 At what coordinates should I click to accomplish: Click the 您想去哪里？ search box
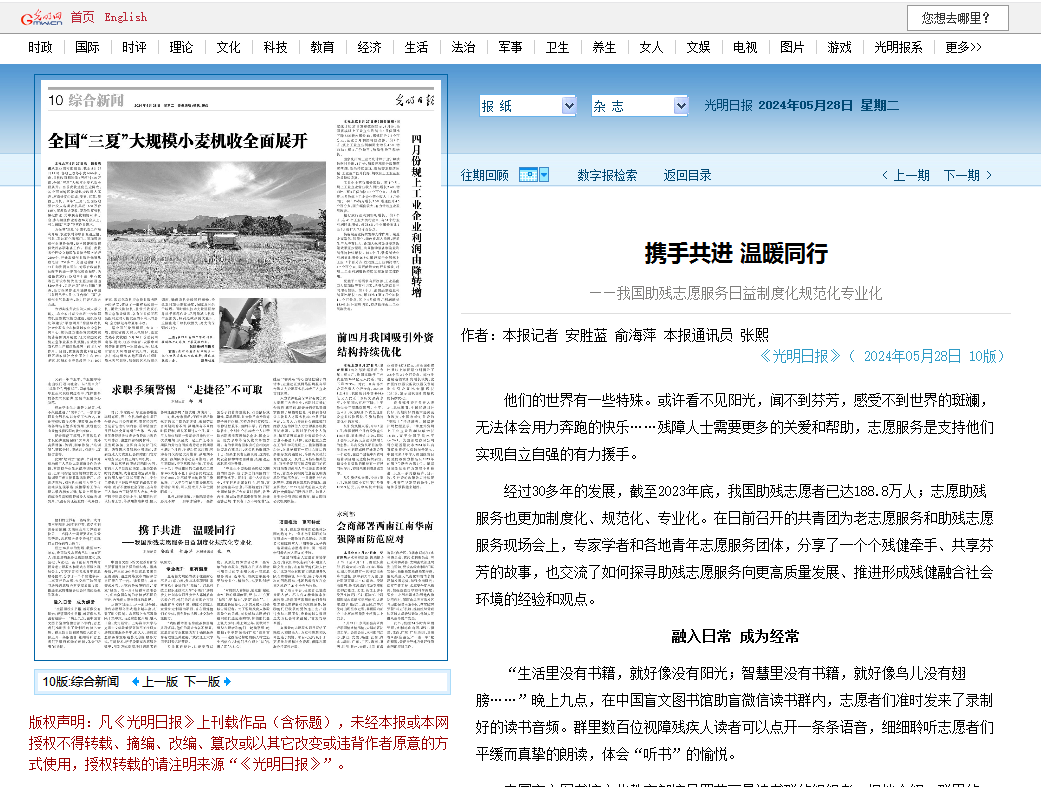coord(957,18)
